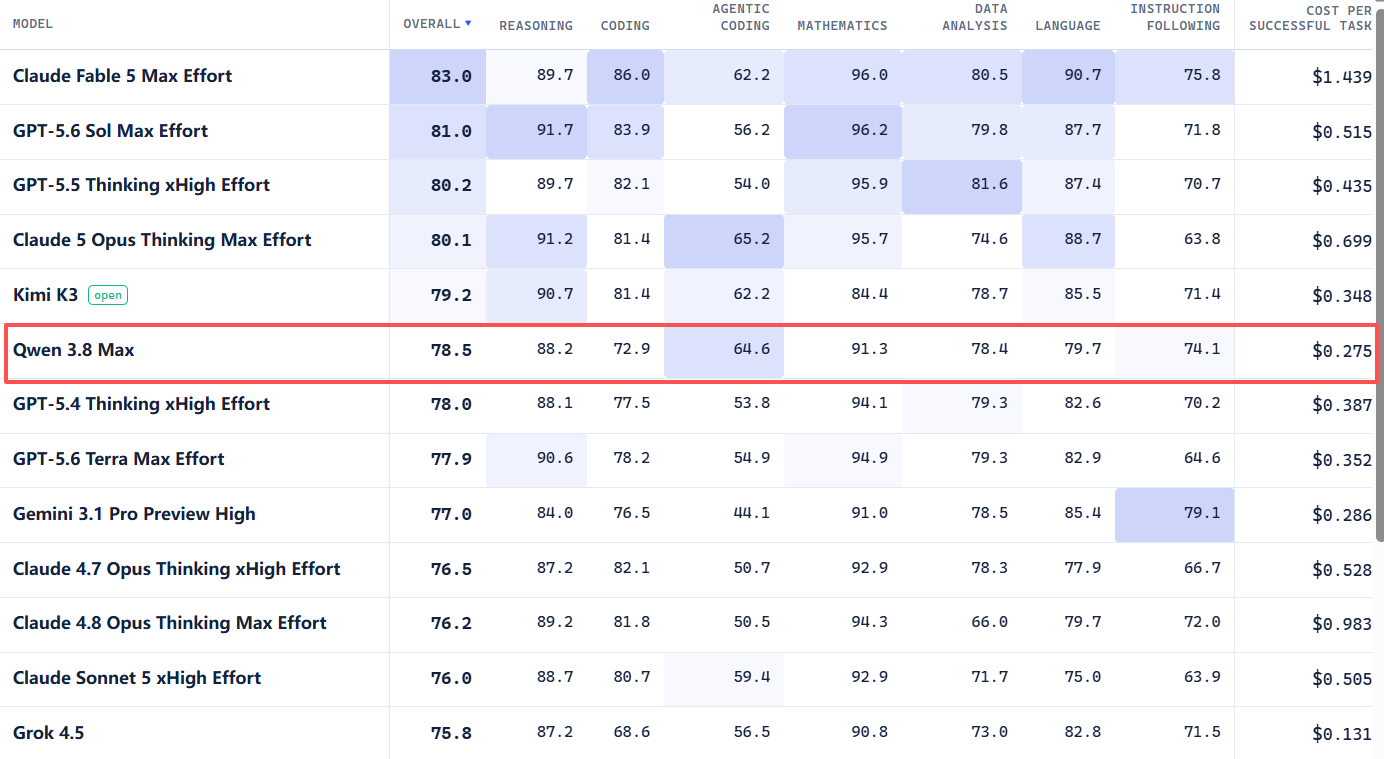Click Claude Sonnet 5's agentic coding score 59.4
The height and width of the screenshot is (759, 1384).
[x=751, y=678]
